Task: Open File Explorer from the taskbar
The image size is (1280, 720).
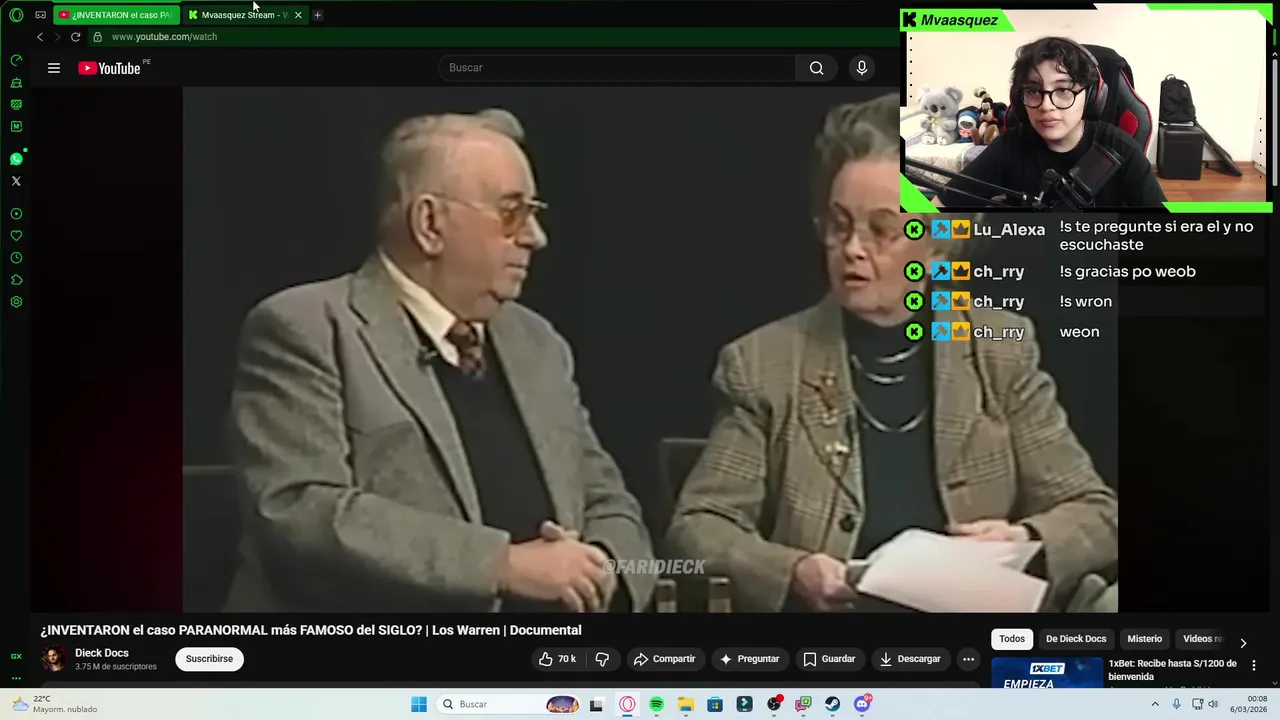Action: pos(686,704)
